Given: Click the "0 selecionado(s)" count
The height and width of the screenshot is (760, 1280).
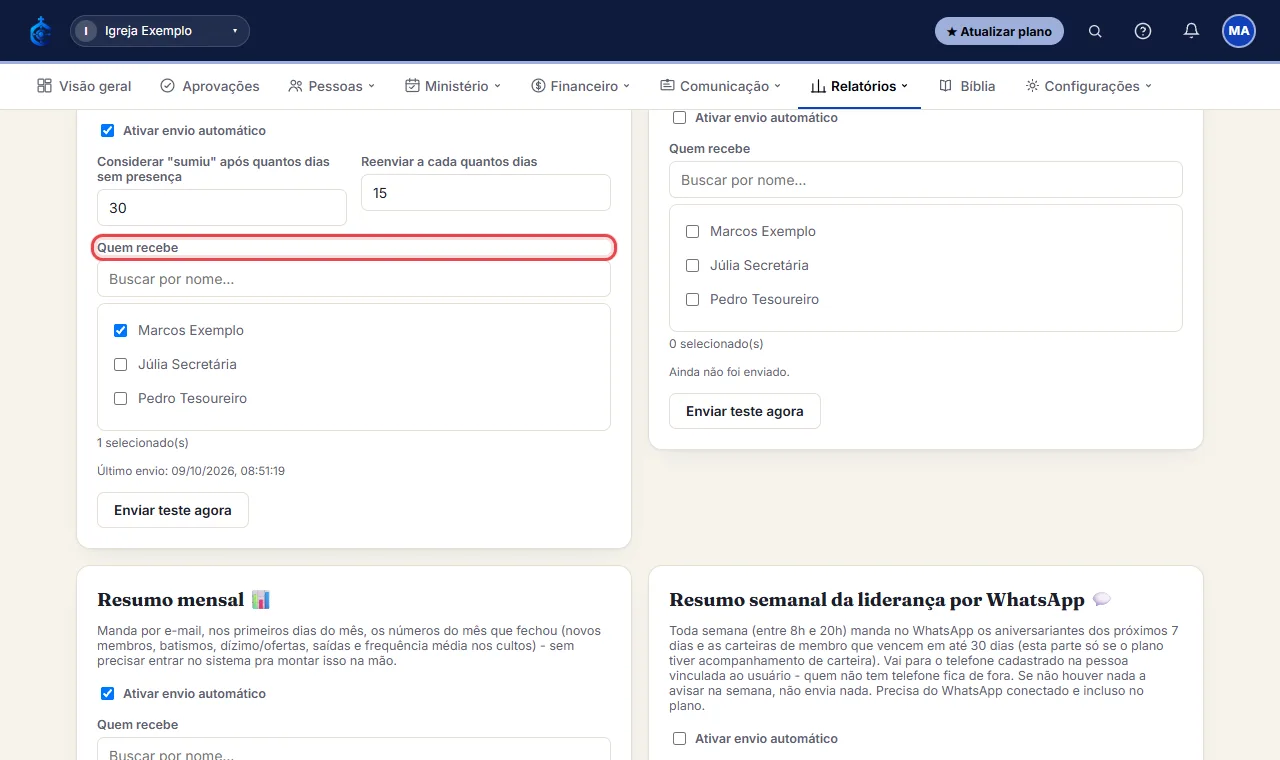Looking at the screenshot, I should (x=716, y=343).
